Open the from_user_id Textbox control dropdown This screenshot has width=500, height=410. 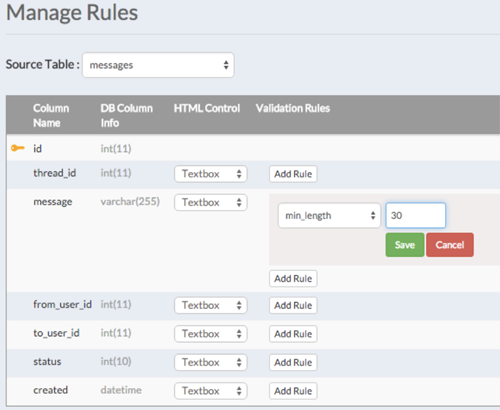coord(211,305)
